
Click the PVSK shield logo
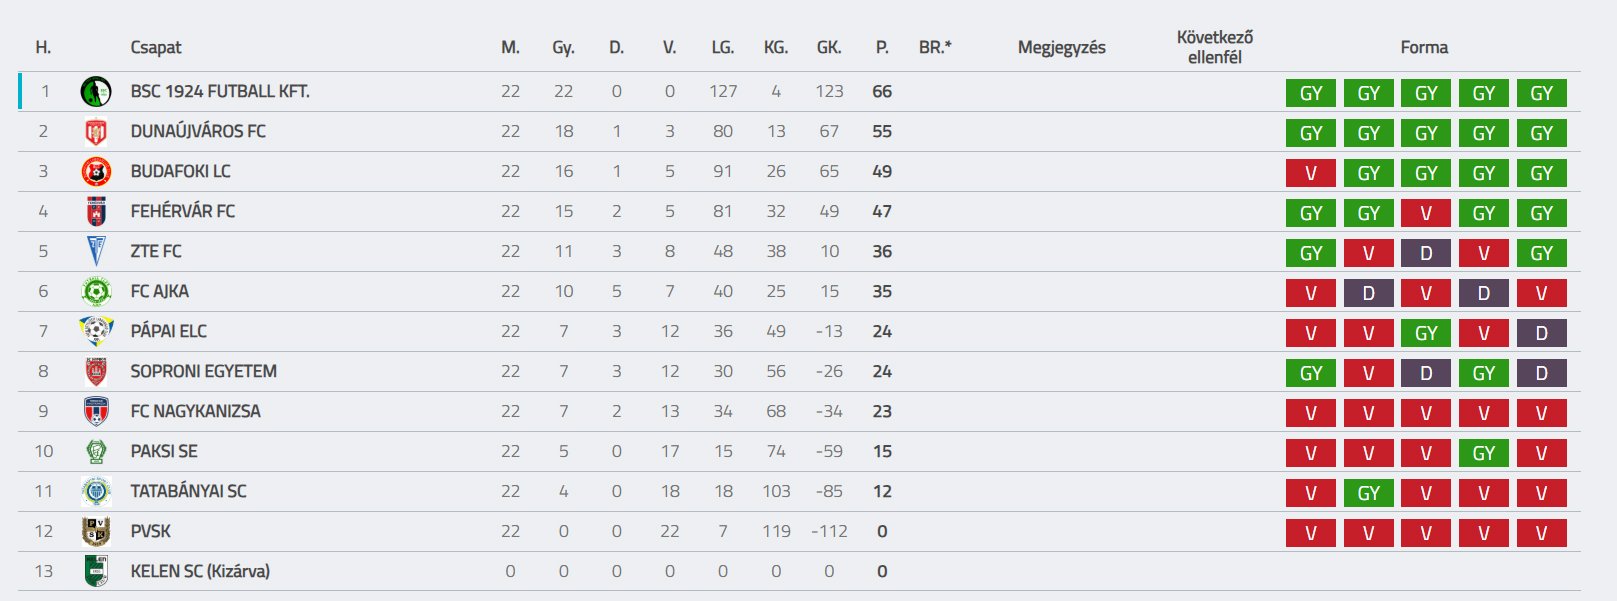point(96,531)
